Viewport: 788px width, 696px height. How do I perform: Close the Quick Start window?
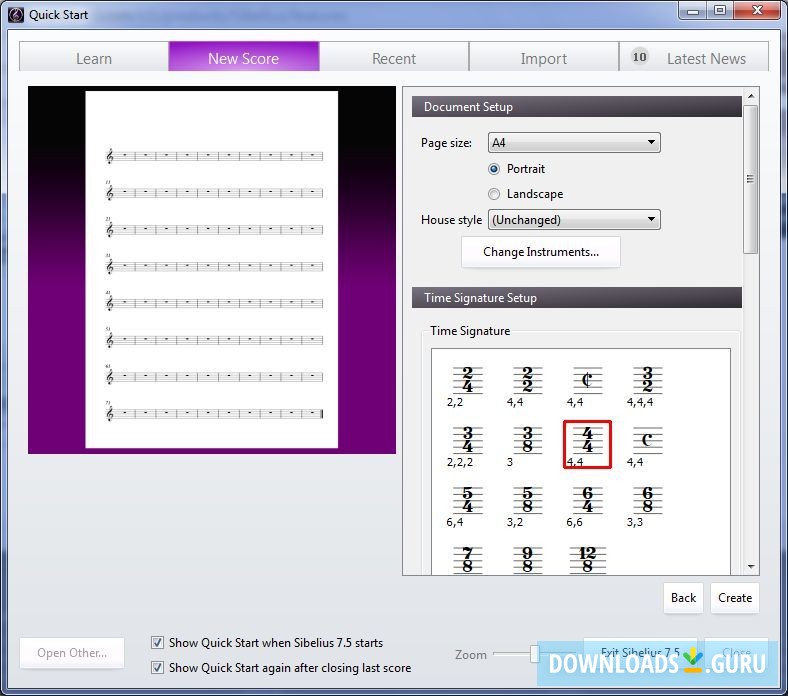757,10
